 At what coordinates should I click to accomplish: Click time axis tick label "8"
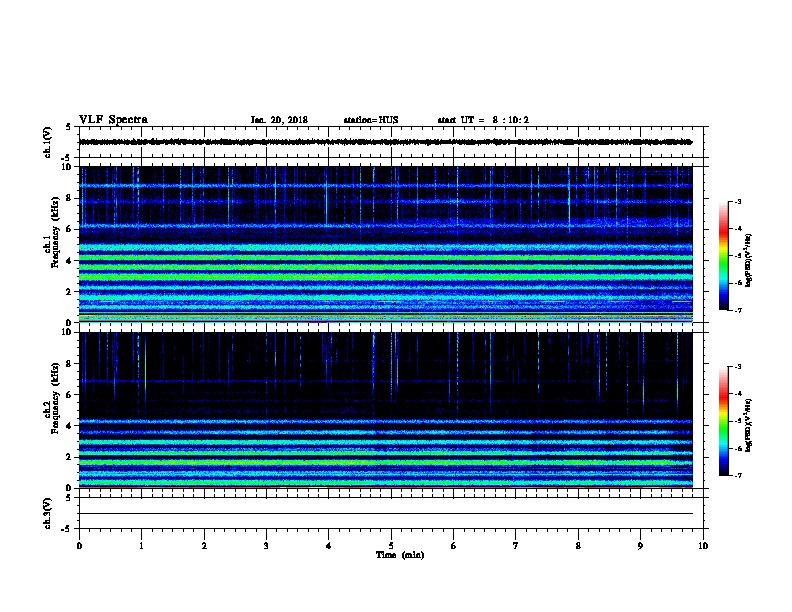[x=578, y=546]
